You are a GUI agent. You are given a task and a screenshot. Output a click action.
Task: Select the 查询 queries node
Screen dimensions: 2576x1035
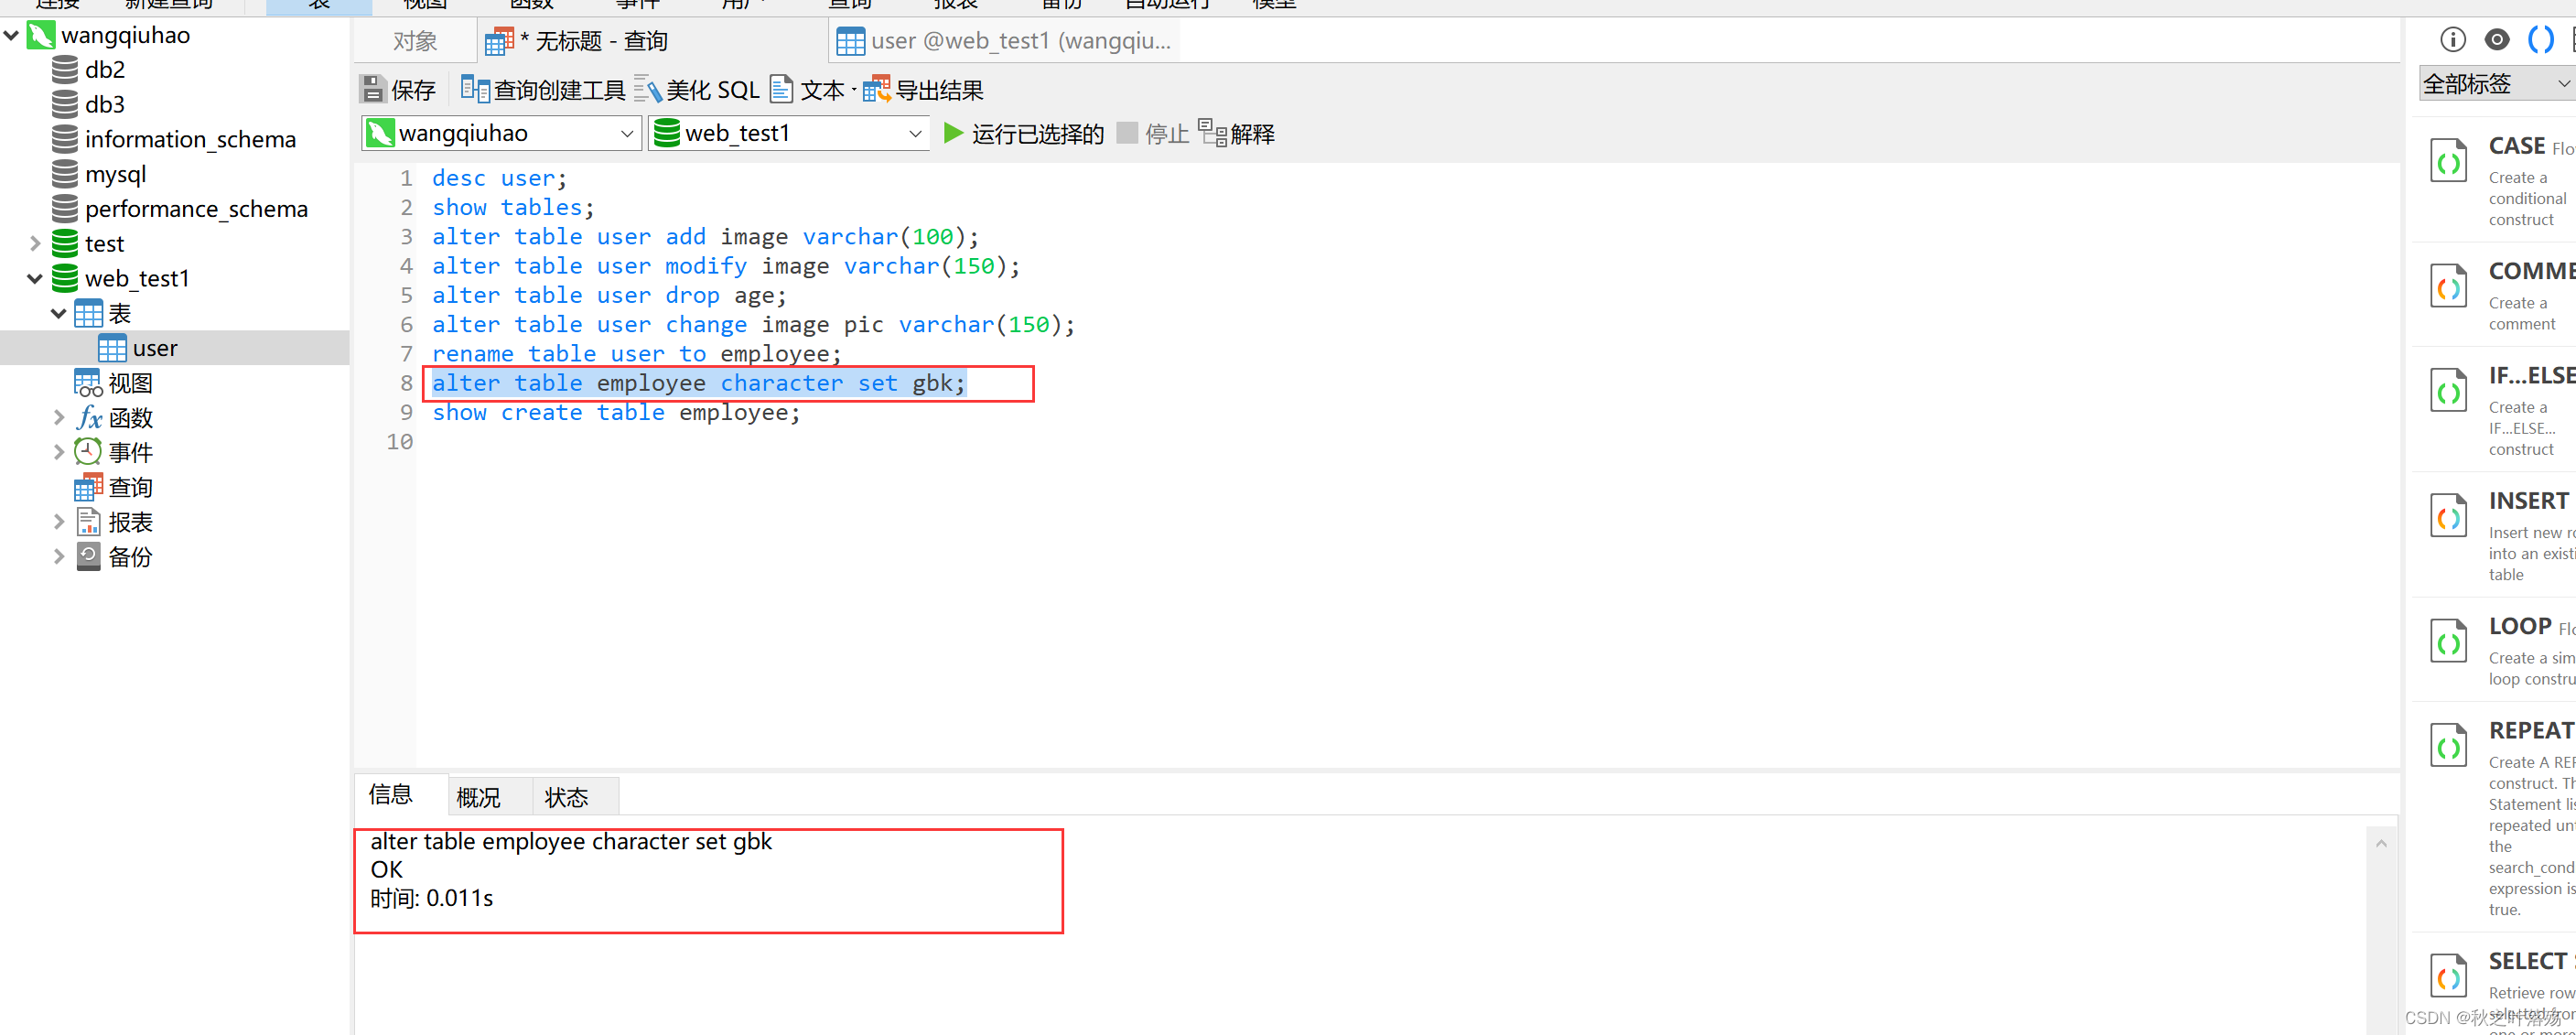tap(114, 487)
